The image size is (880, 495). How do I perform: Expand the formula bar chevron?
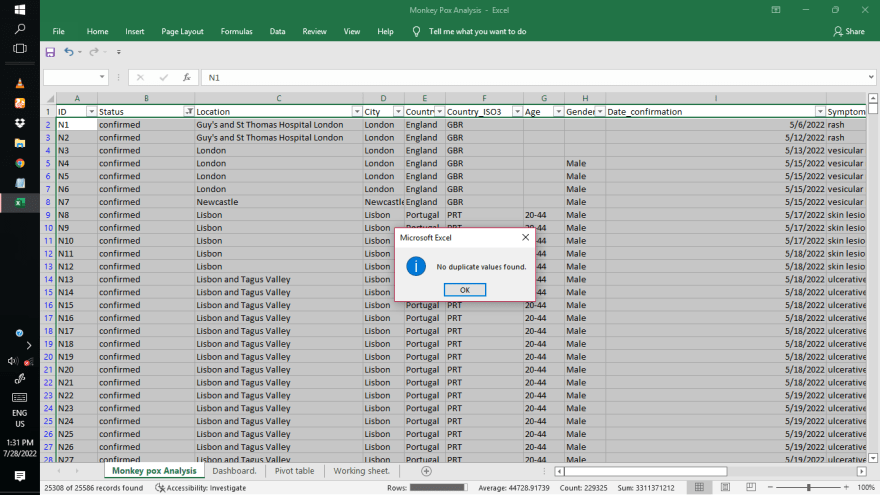(870, 77)
